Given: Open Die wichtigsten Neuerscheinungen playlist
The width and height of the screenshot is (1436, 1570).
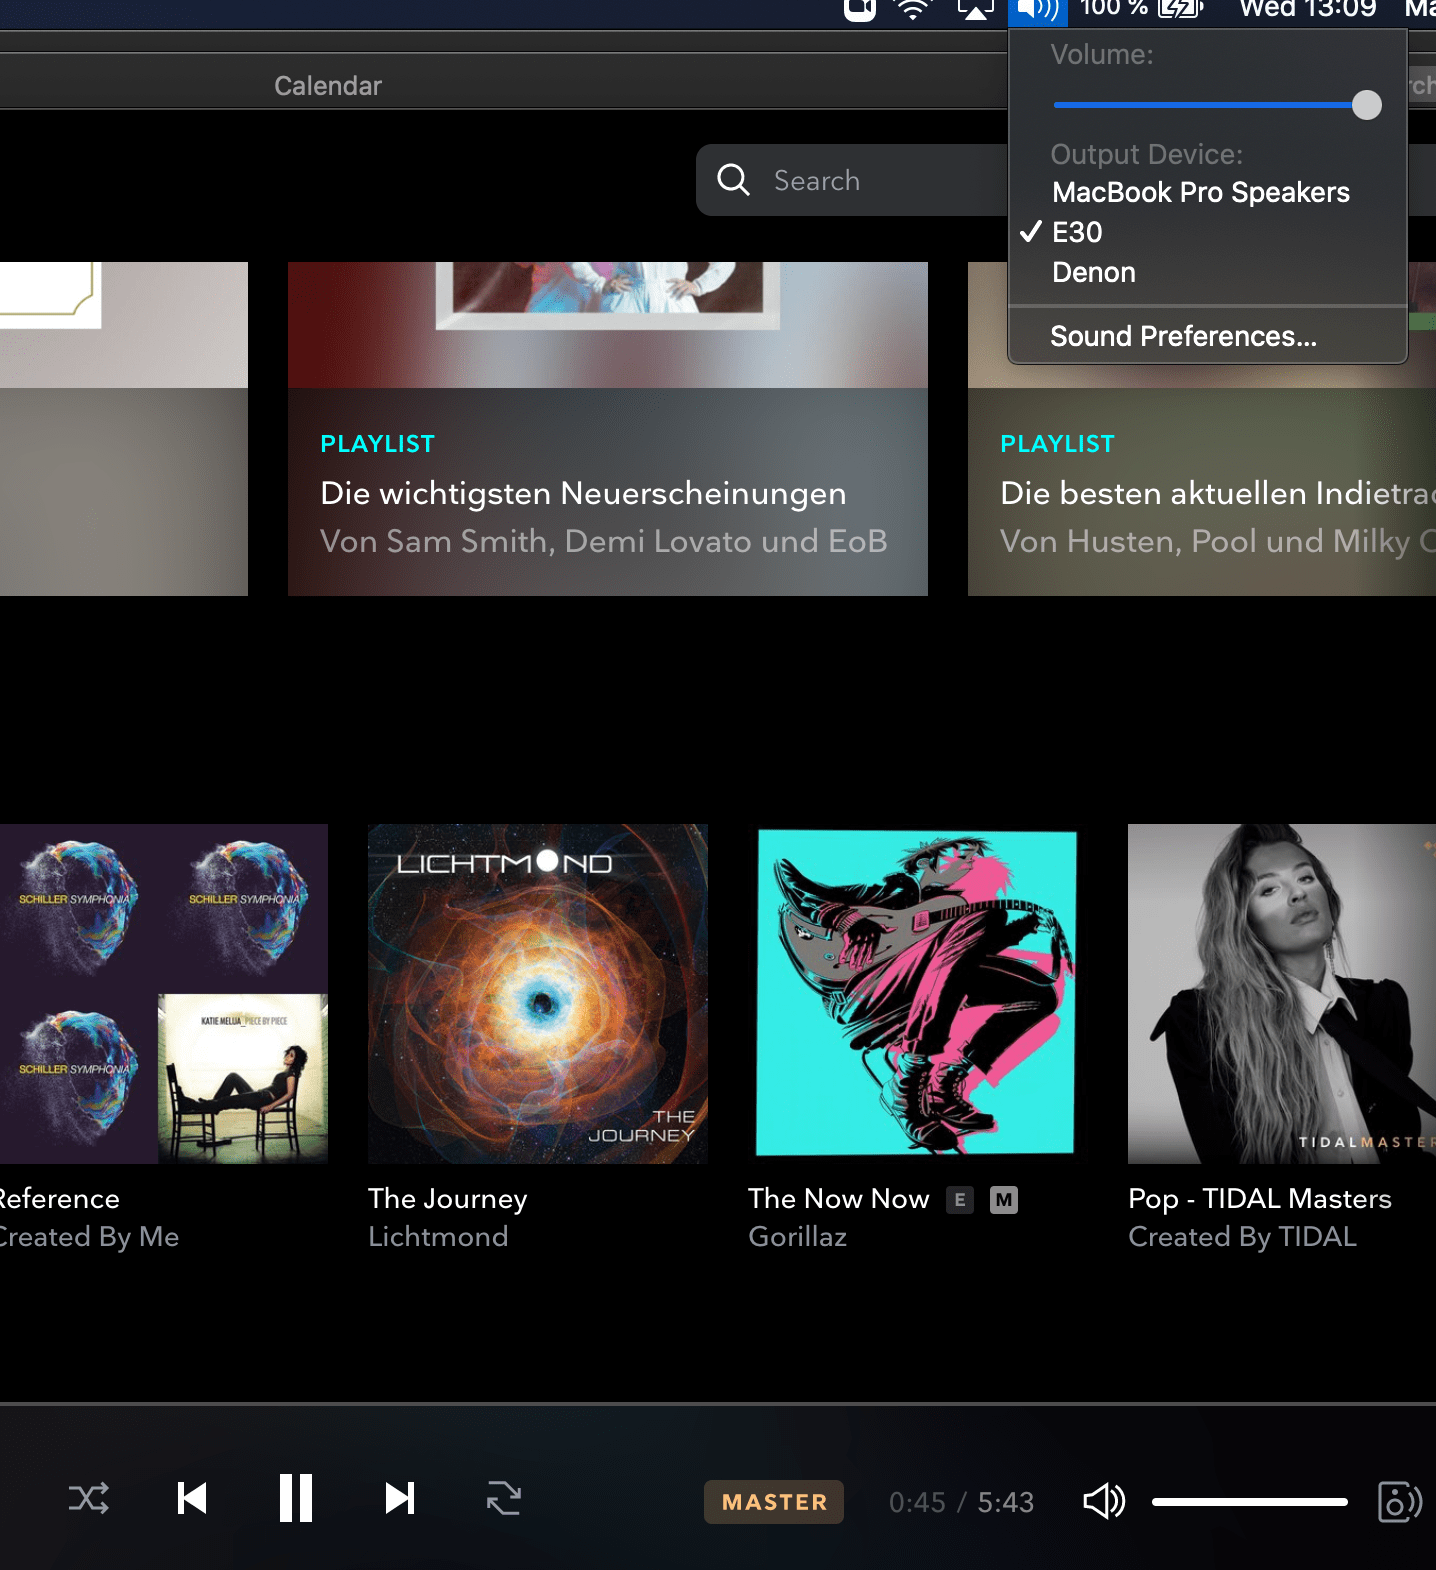Looking at the screenshot, I should coord(608,429).
